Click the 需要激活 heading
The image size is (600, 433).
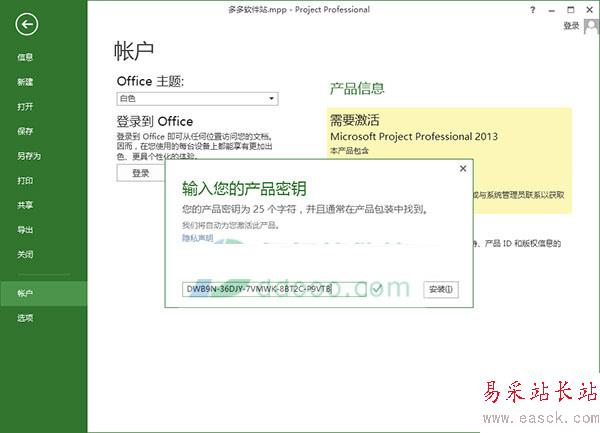(354, 120)
